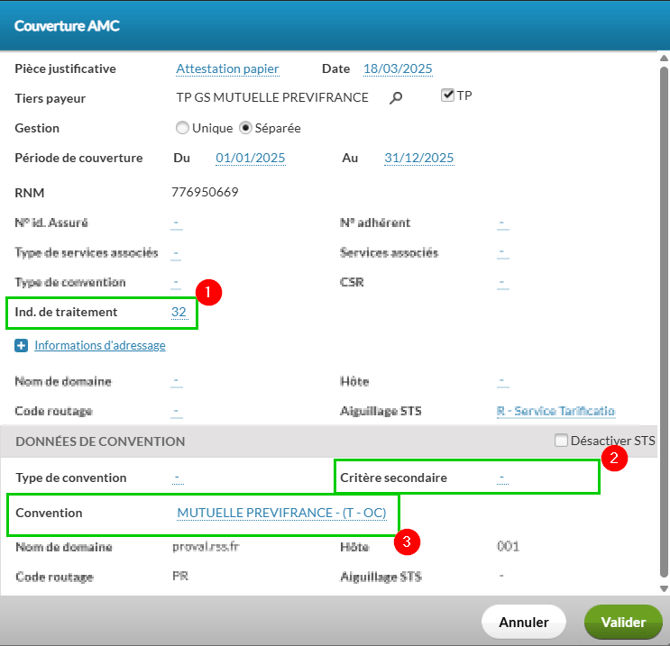
Task: Open the Informations d'adressage link
Action: click(100, 346)
